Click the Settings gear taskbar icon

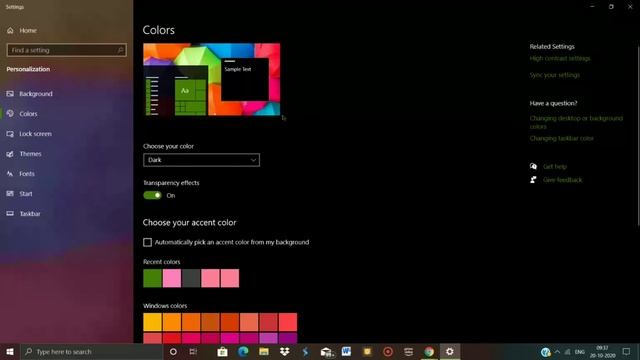pos(449,351)
